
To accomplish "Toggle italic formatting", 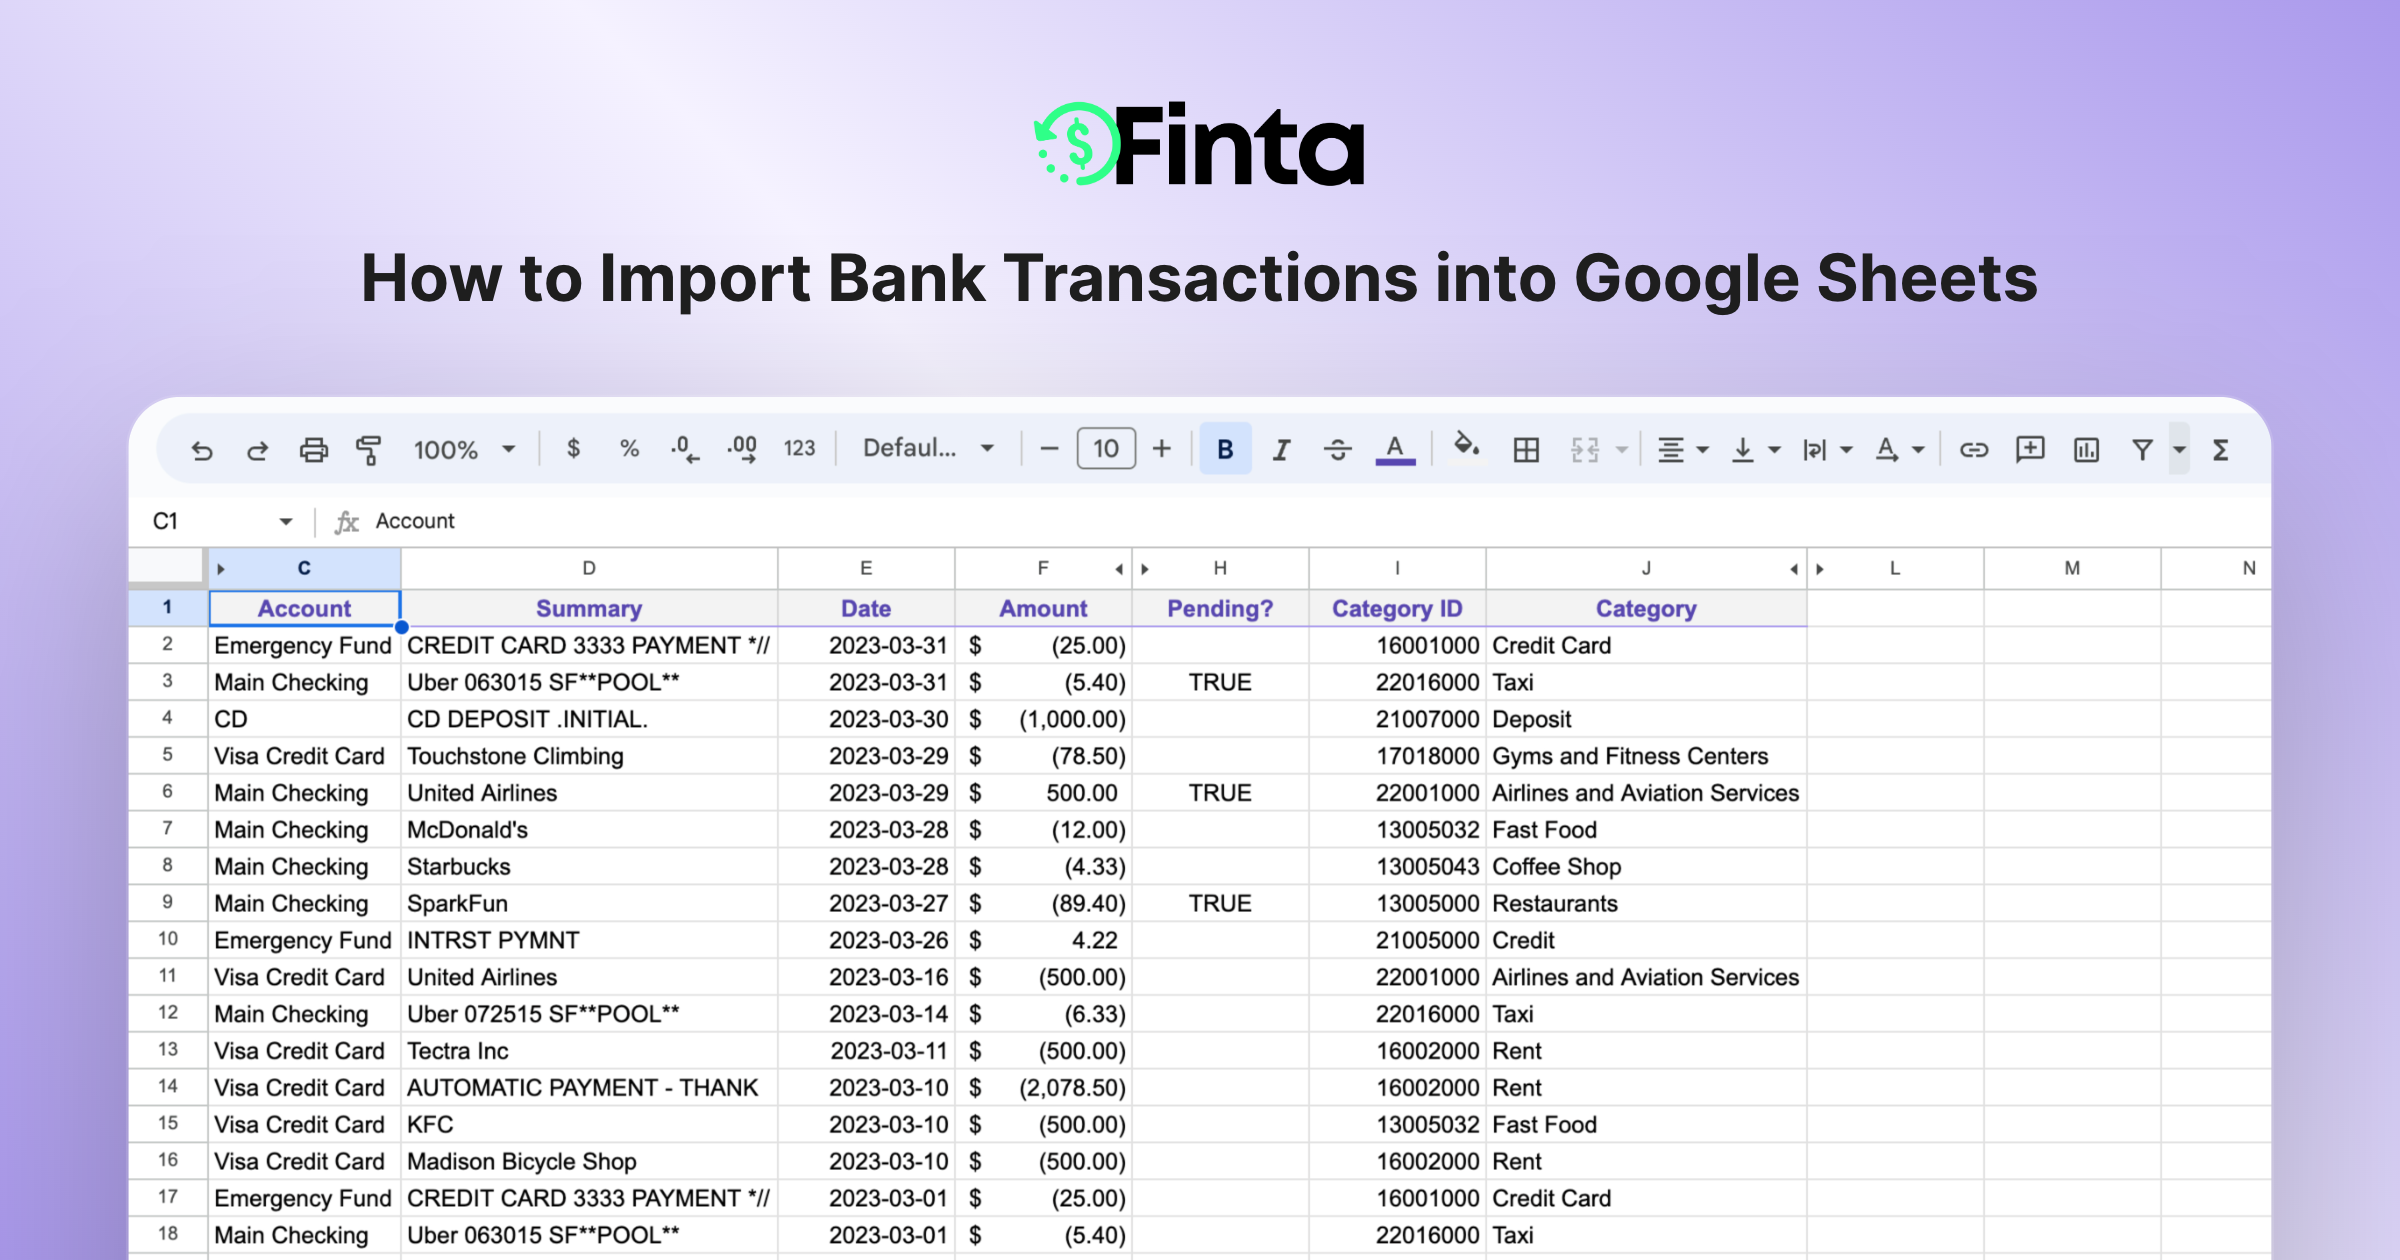I will point(1281,449).
